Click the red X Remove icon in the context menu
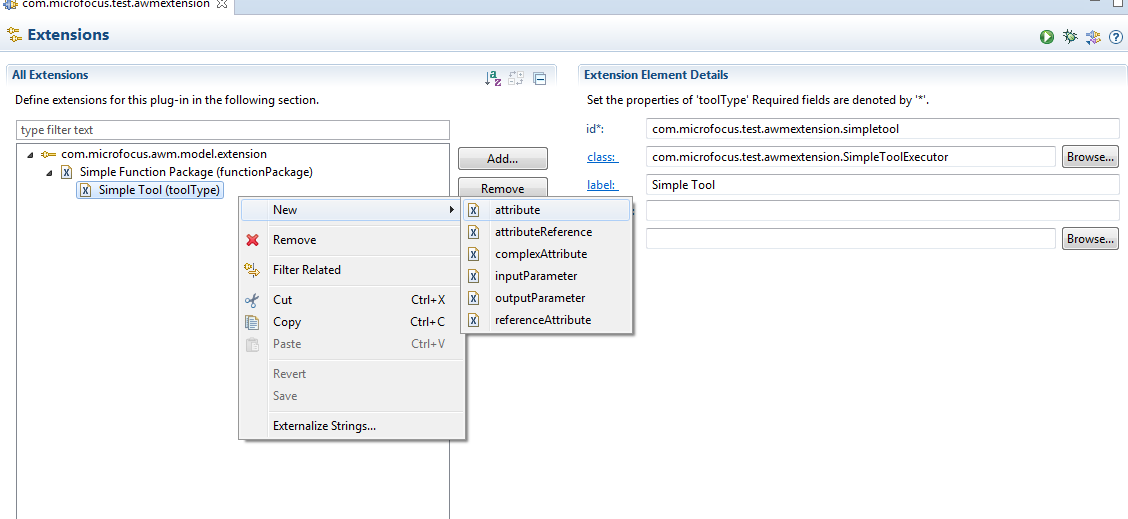Viewport: 1128px width, 519px height. 253,240
